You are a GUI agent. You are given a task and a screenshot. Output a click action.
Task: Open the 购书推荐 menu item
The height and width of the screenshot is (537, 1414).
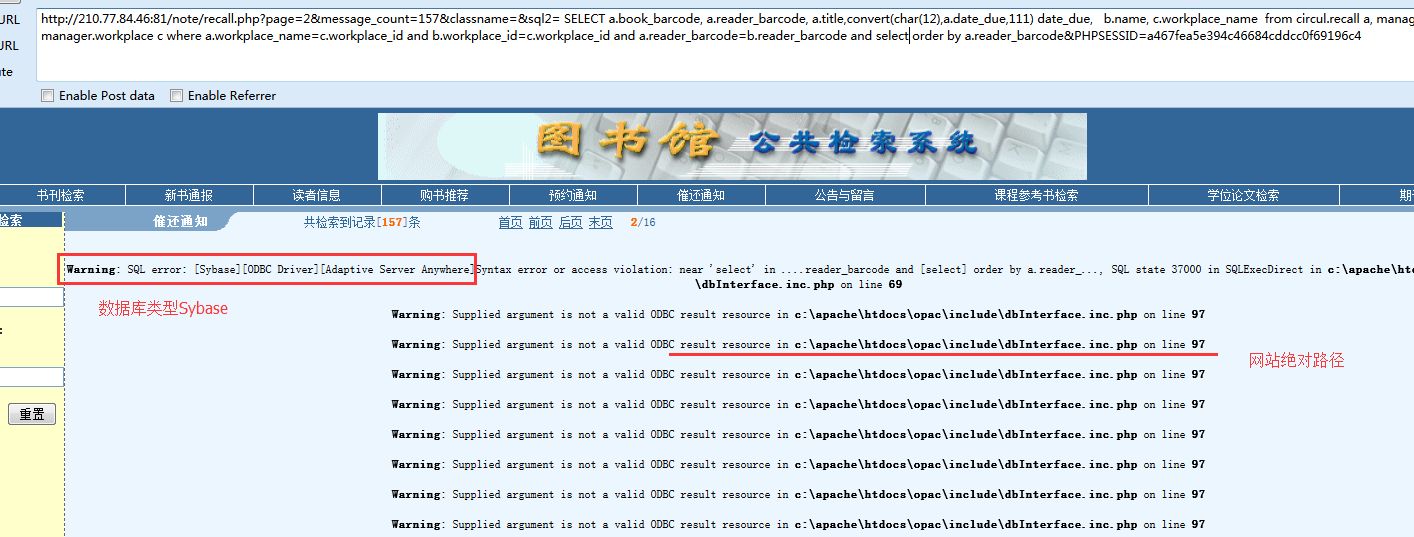click(445, 195)
